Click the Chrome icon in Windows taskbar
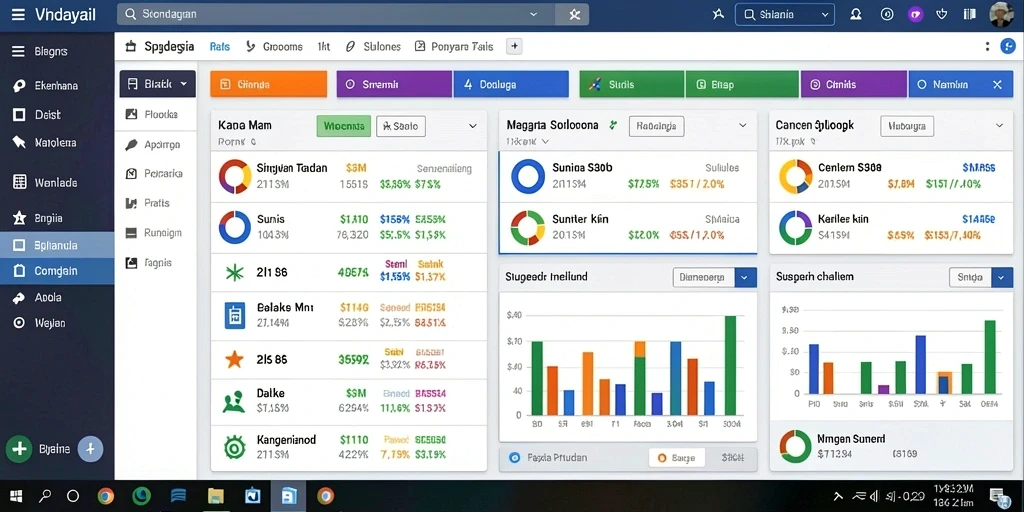1024x512 pixels. click(x=106, y=496)
